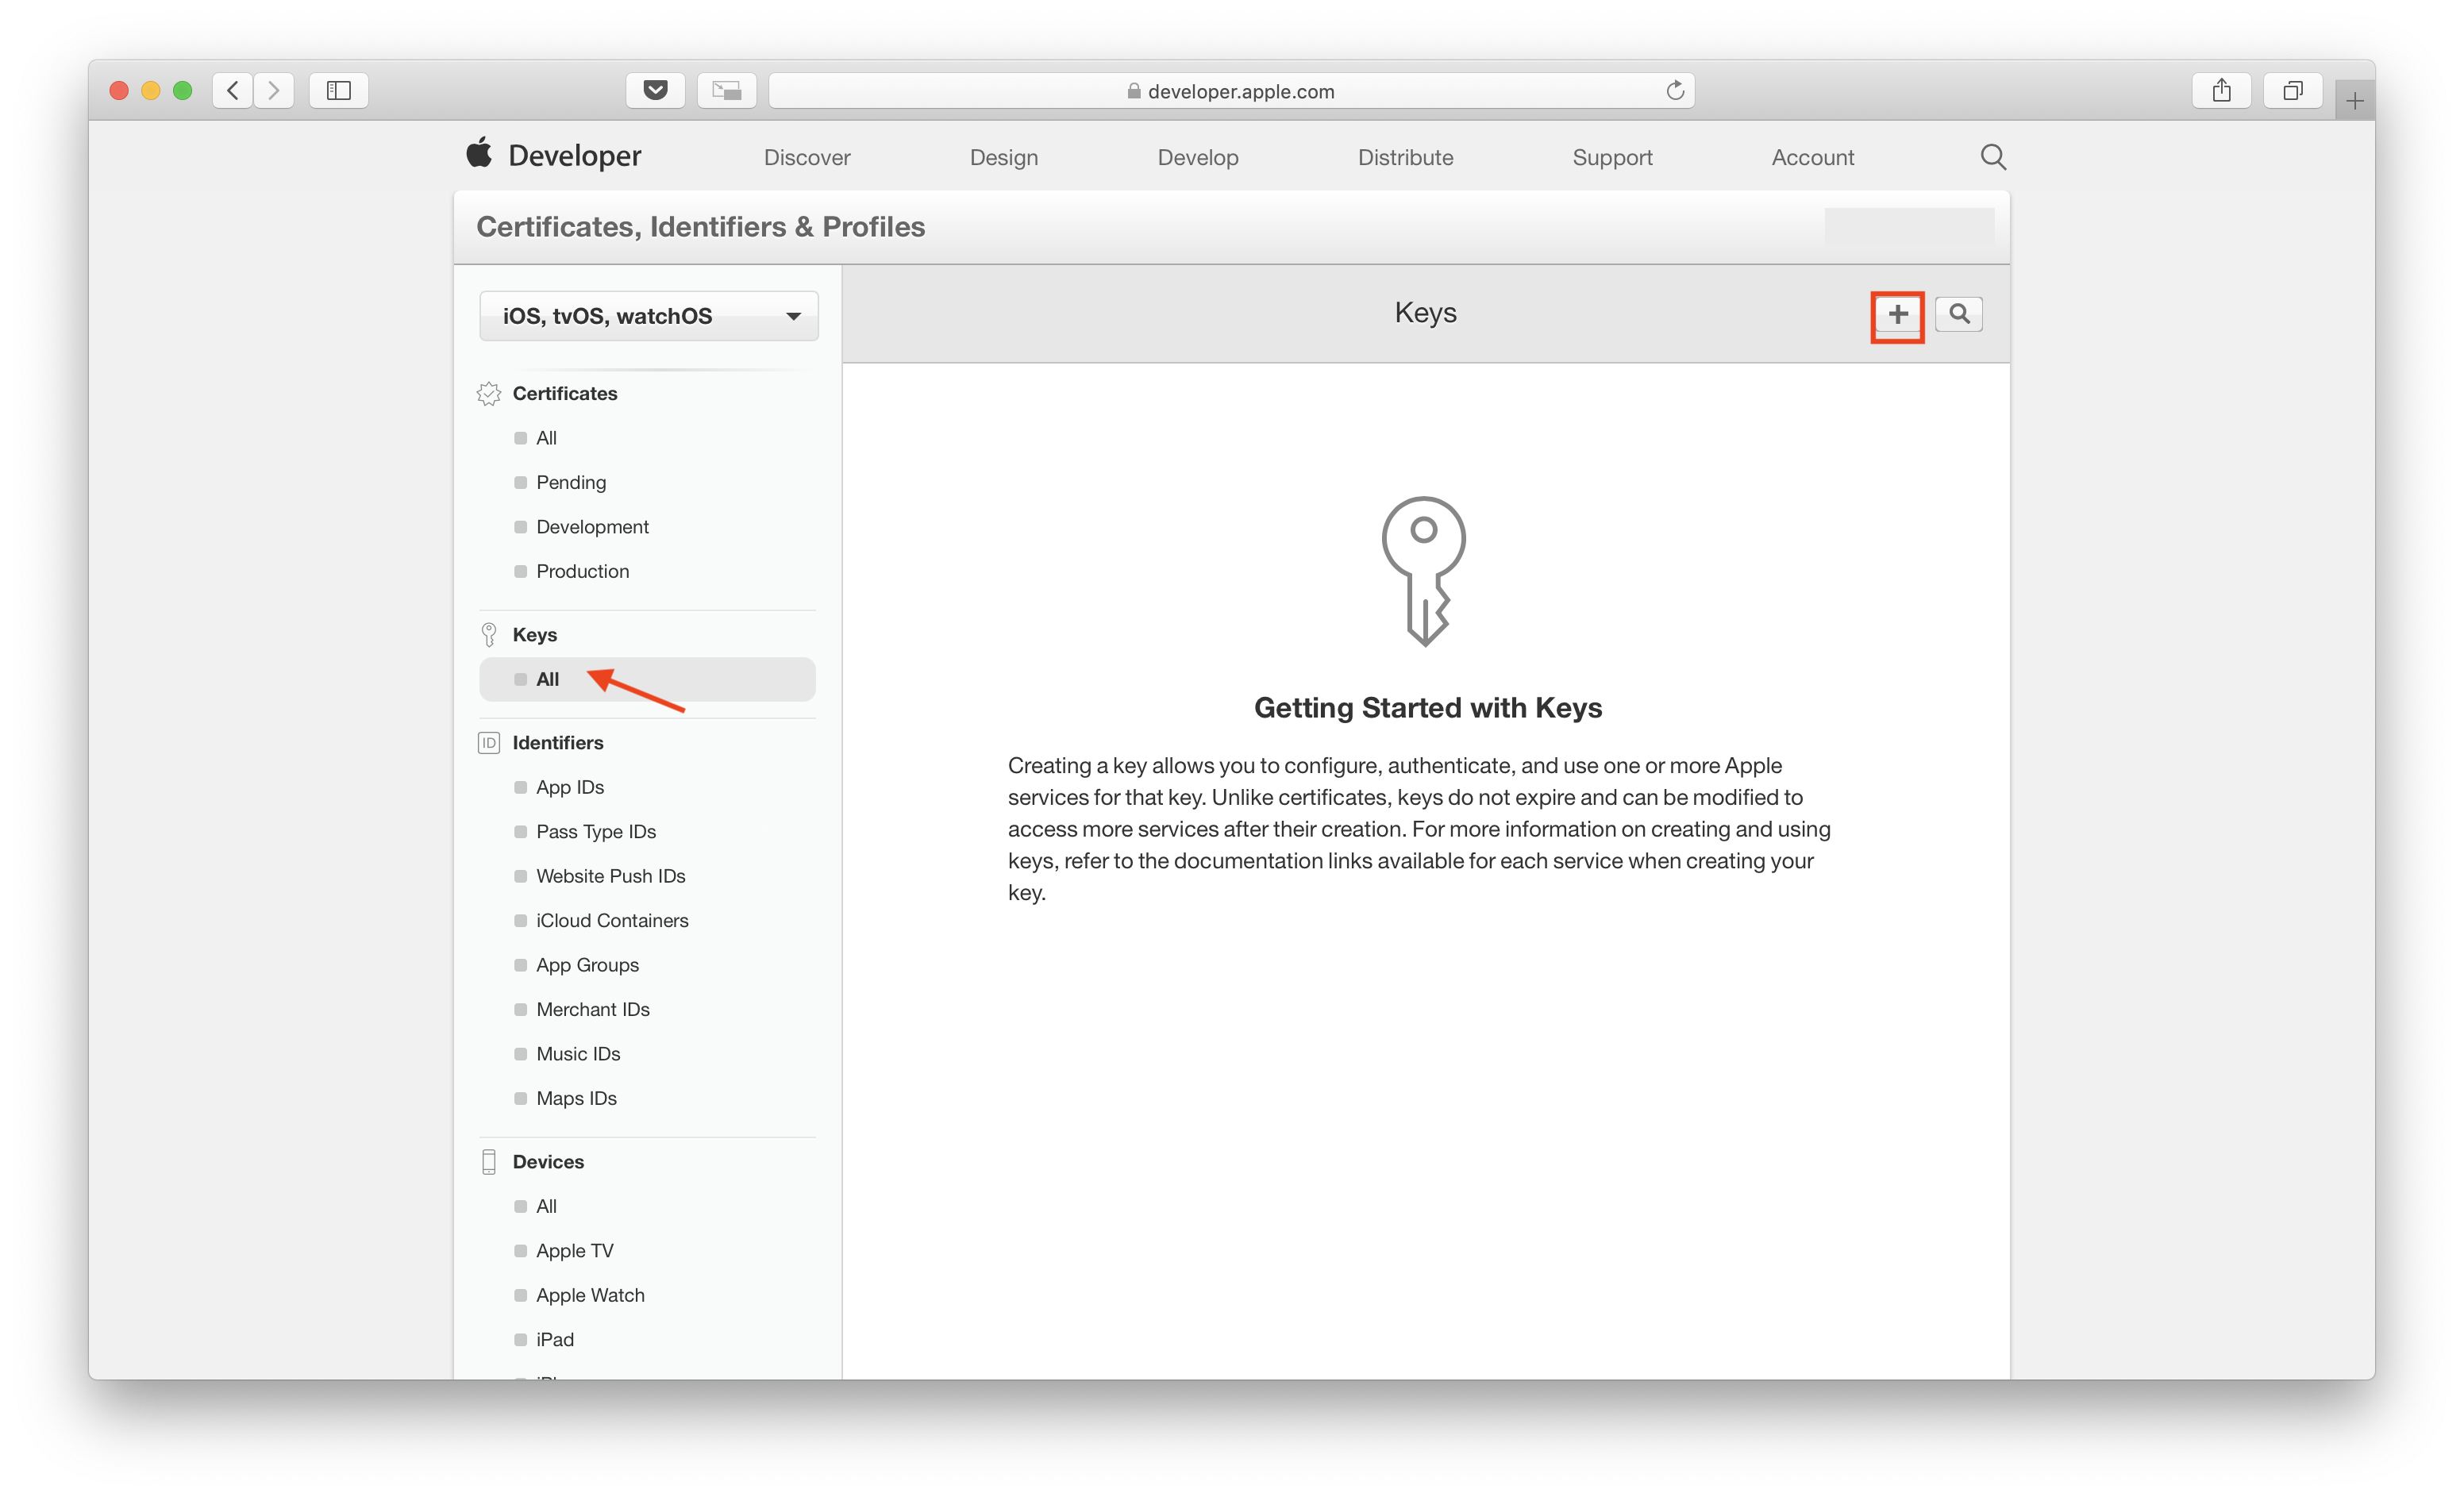Open Pending certificates list
This screenshot has height=1497, width=2464.
click(571, 483)
